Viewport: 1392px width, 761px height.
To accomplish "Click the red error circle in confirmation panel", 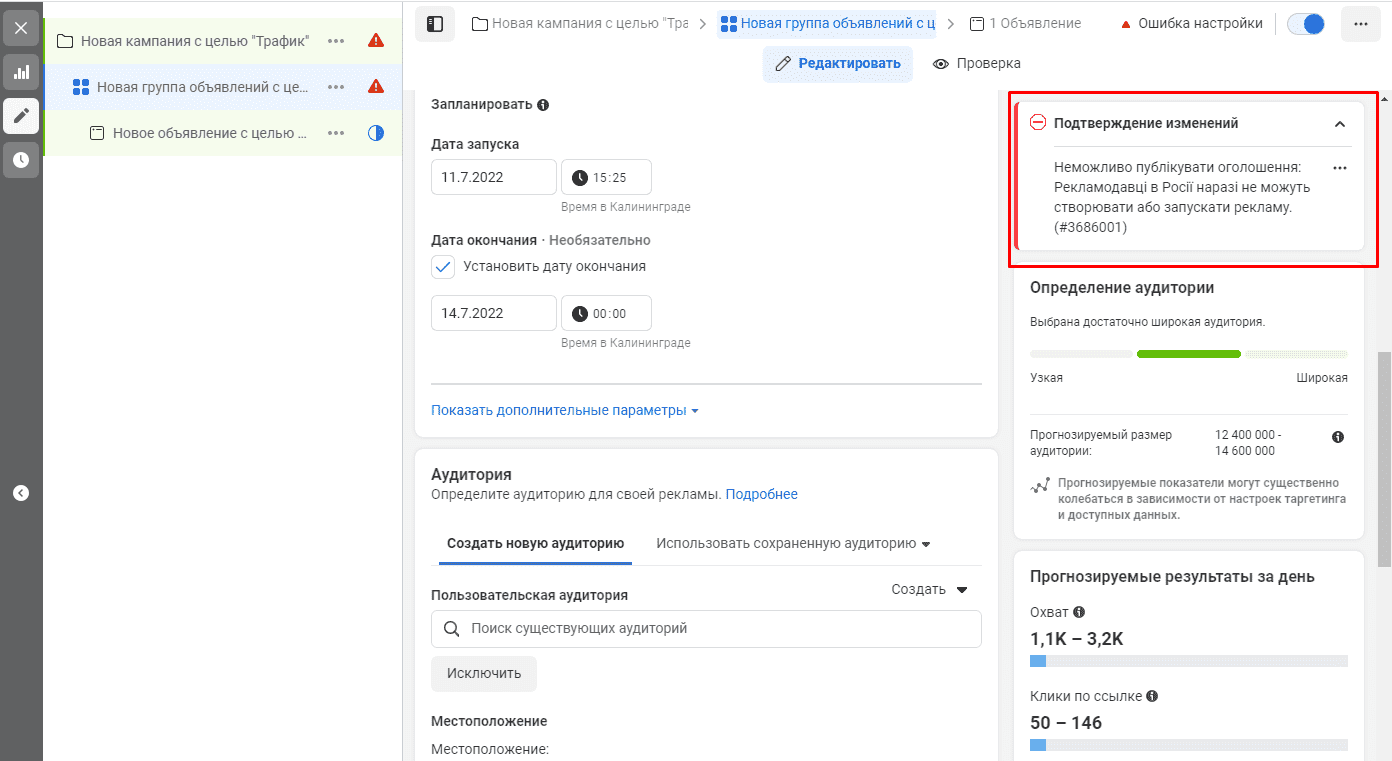I will (1038, 123).
